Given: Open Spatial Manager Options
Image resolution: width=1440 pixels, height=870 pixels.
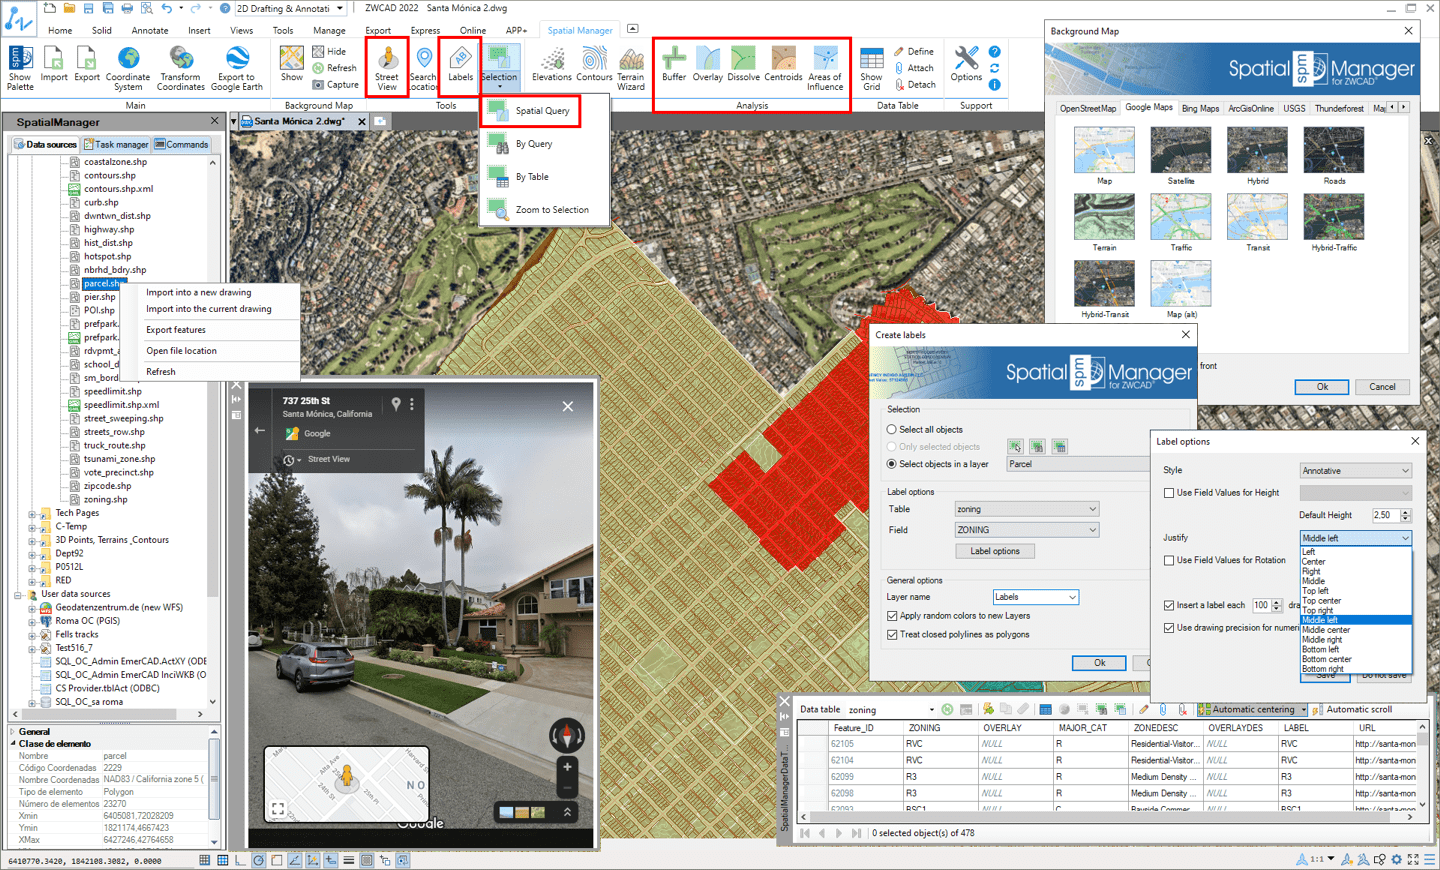Looking at the screenshot, I should (966, 64).
